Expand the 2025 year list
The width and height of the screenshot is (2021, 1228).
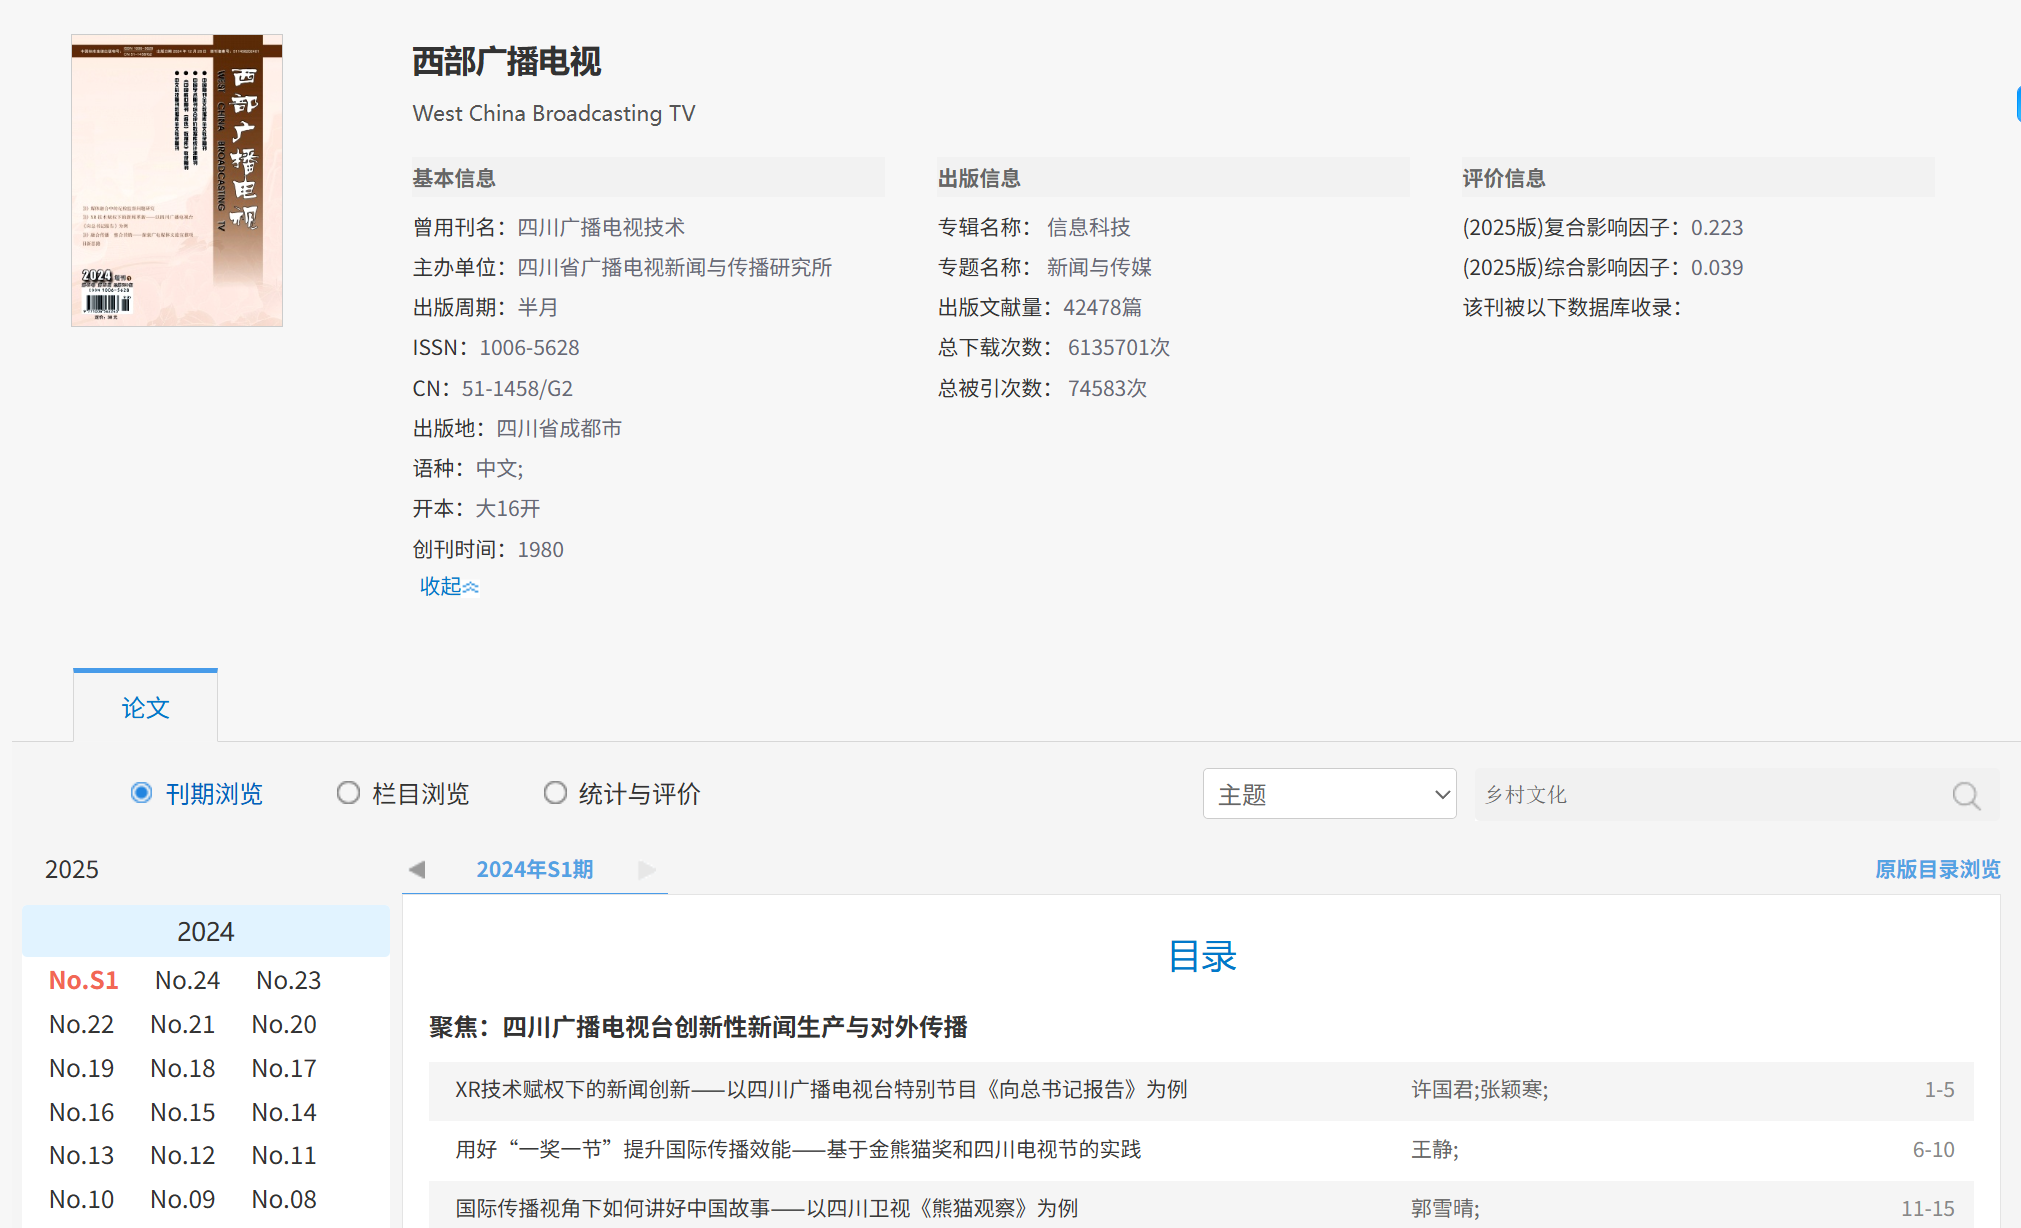coord(72,869)
